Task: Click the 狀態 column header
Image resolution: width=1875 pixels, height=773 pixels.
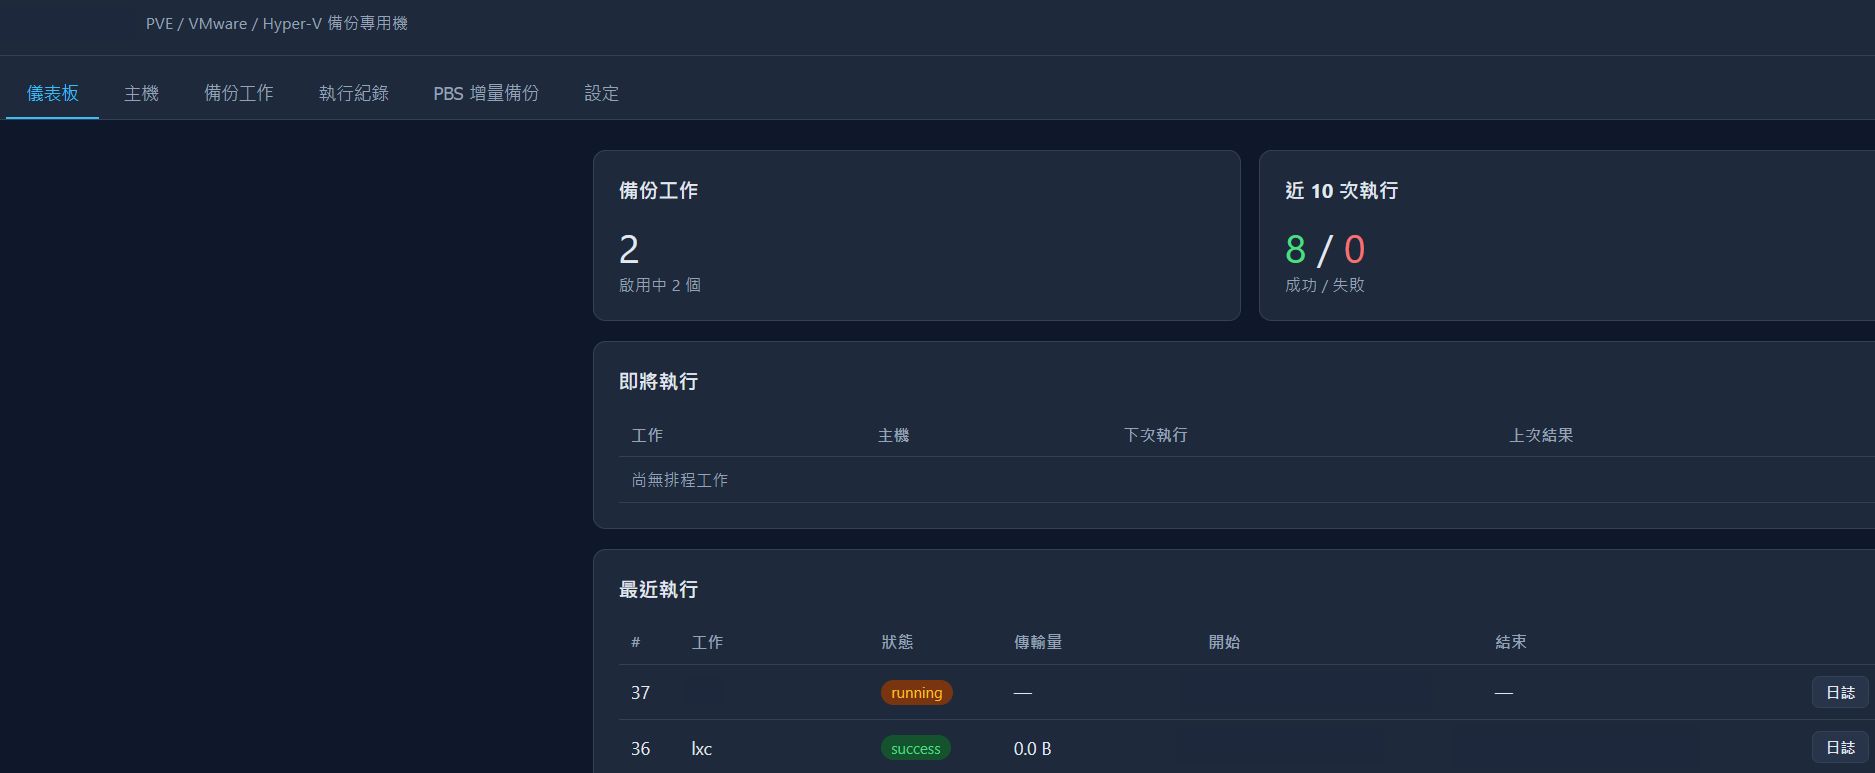Action: click(897, 642)
